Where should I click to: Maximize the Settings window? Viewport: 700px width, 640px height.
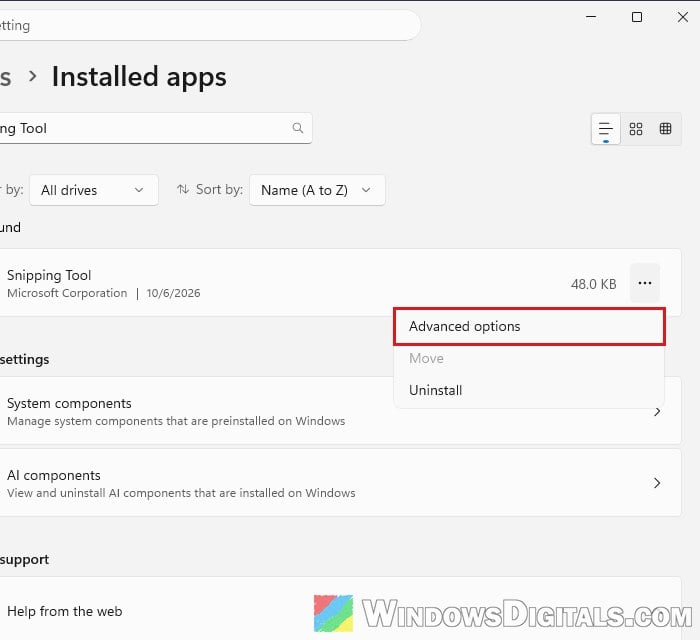637,17
